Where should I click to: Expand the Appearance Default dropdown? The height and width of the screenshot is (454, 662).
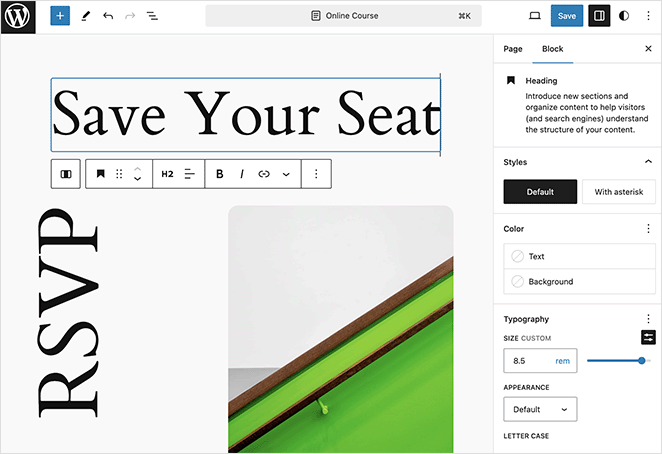click(540, 409)
